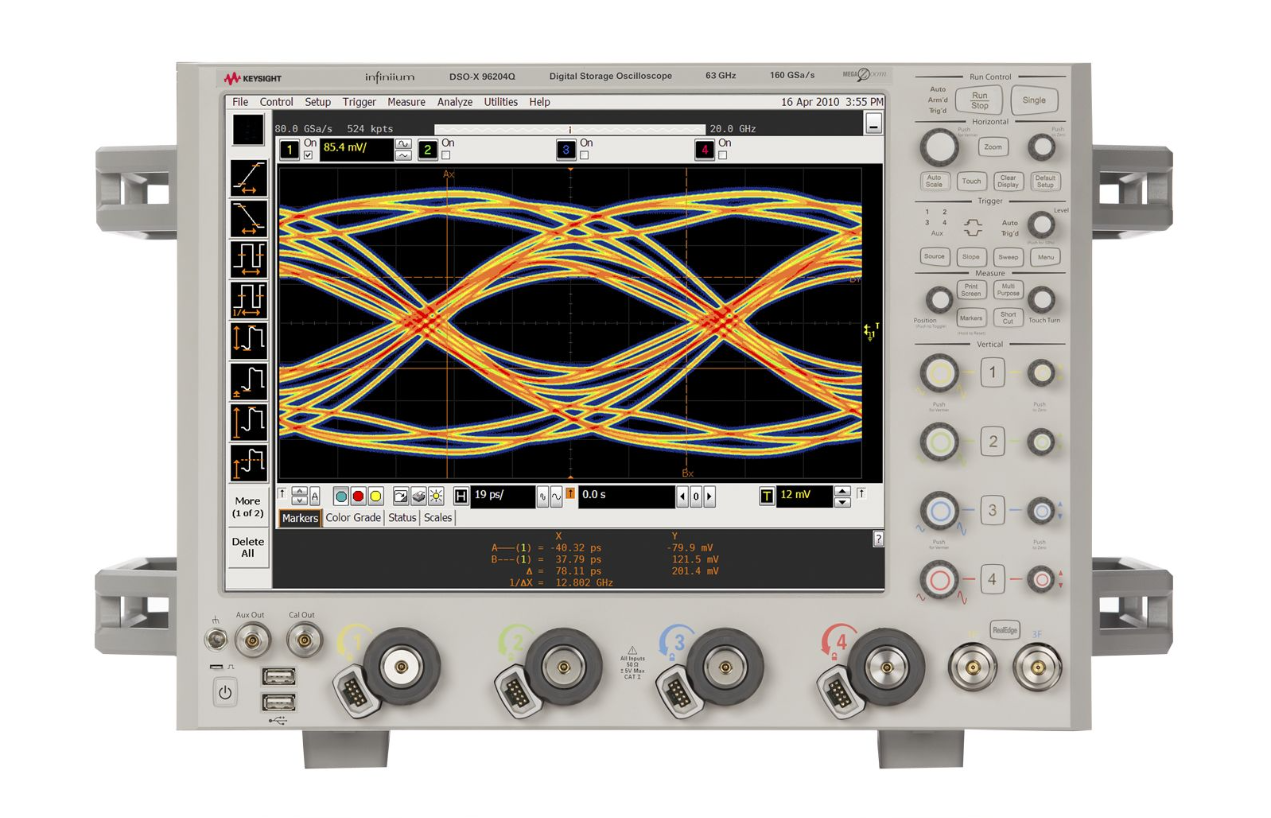Step the marker selector up-down control
This screenshot has height=818, width=1271.
[299, 497]
